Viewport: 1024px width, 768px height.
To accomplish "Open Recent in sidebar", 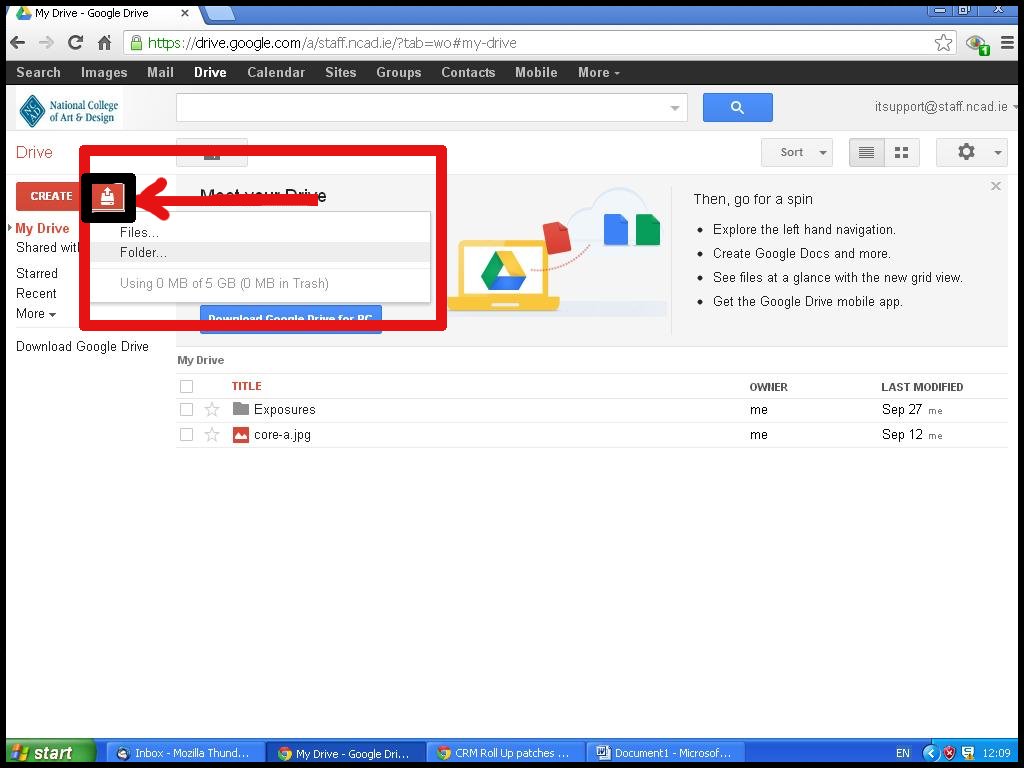I will pyautogui.click(x=36, y=294).
